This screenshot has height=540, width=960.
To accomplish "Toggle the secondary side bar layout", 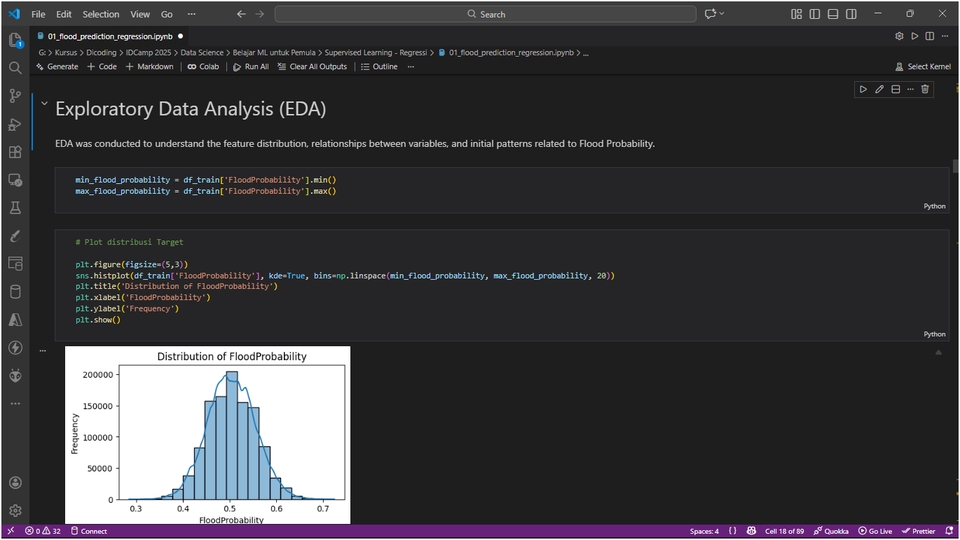I will tap(849, 14).
